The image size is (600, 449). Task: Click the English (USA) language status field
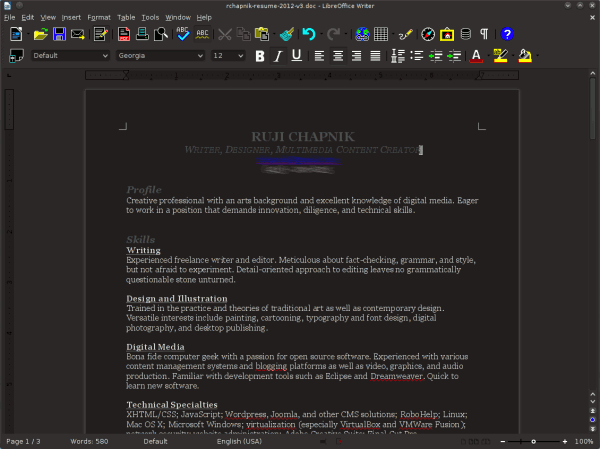[x=240, y=442]
